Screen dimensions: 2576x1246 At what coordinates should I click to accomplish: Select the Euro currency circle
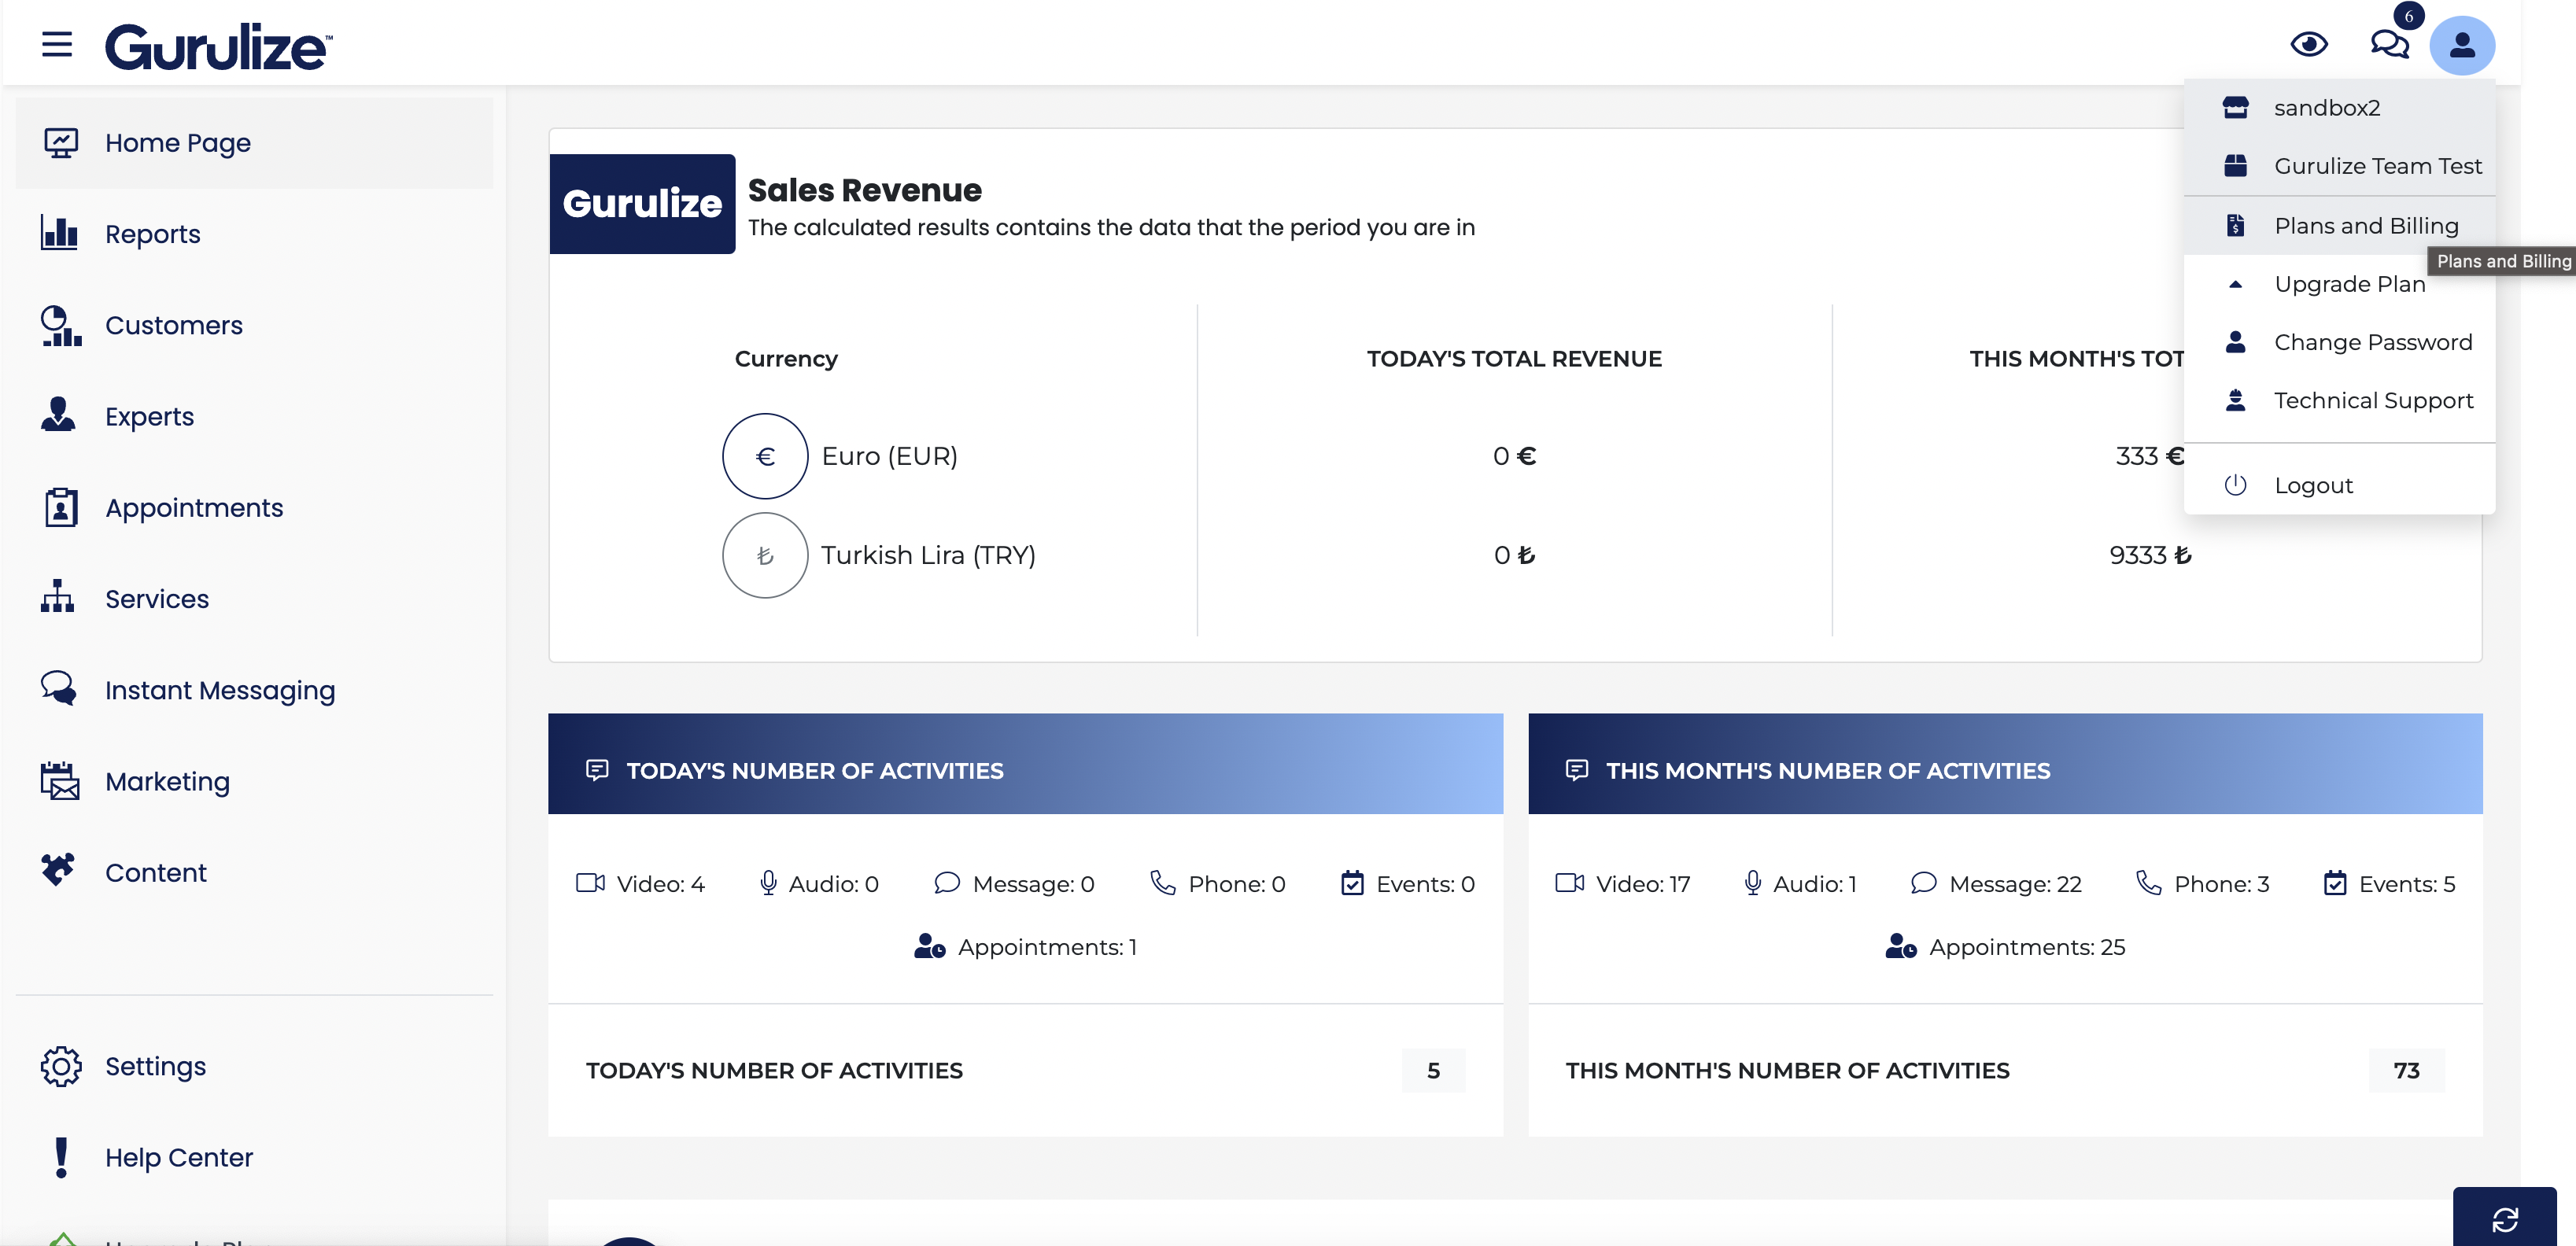[765, 456]
